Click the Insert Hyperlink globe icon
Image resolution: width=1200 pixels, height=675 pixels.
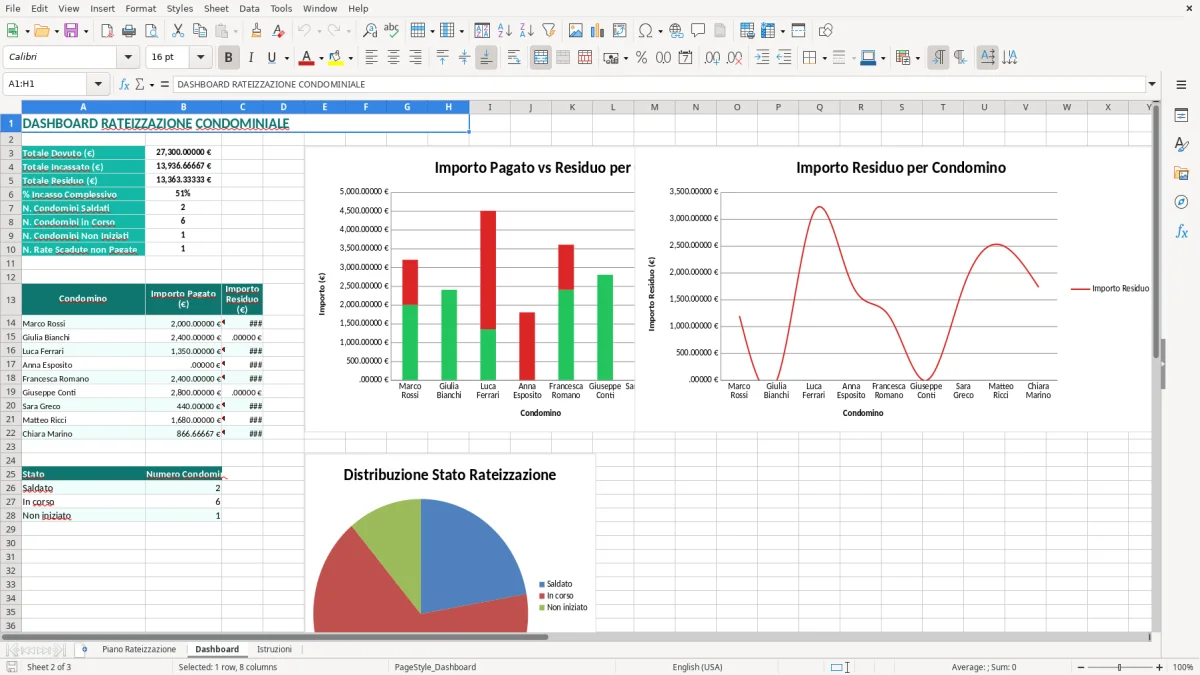pyautogui.click(x=677, y=31)
